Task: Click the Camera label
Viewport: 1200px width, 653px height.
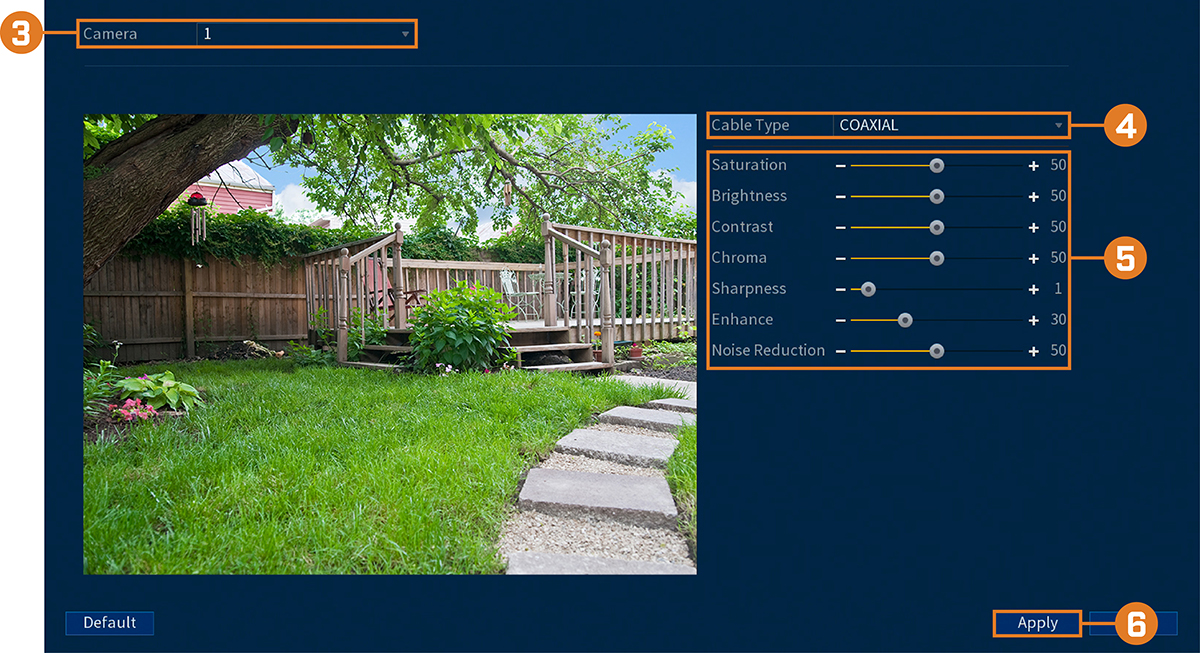Action: (110, 34)
